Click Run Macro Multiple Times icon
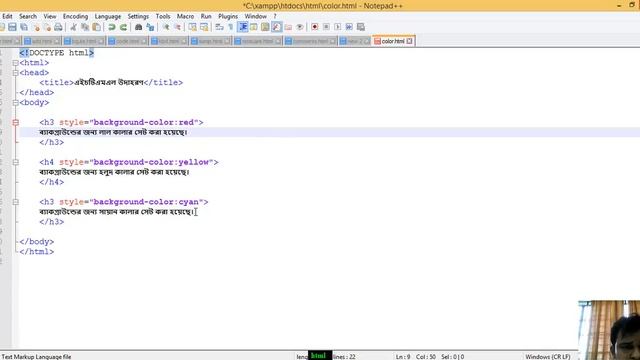640x360 pixels. pyautogui.click(x=349, y=27)
